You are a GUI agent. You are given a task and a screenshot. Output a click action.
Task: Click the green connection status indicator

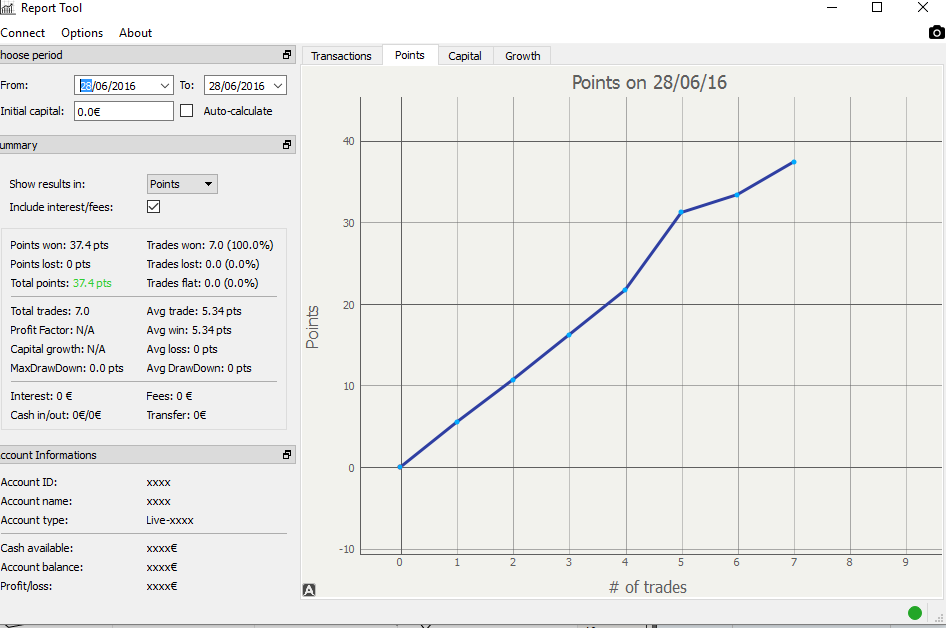click(x=915, y=613)
